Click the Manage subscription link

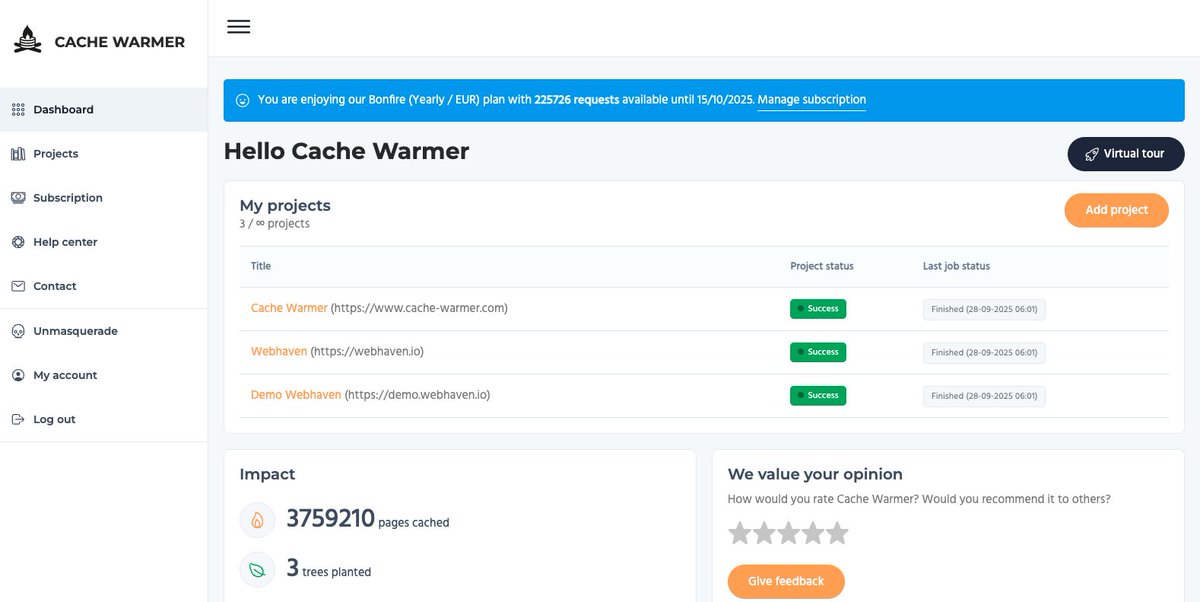(x=812, y=100)
